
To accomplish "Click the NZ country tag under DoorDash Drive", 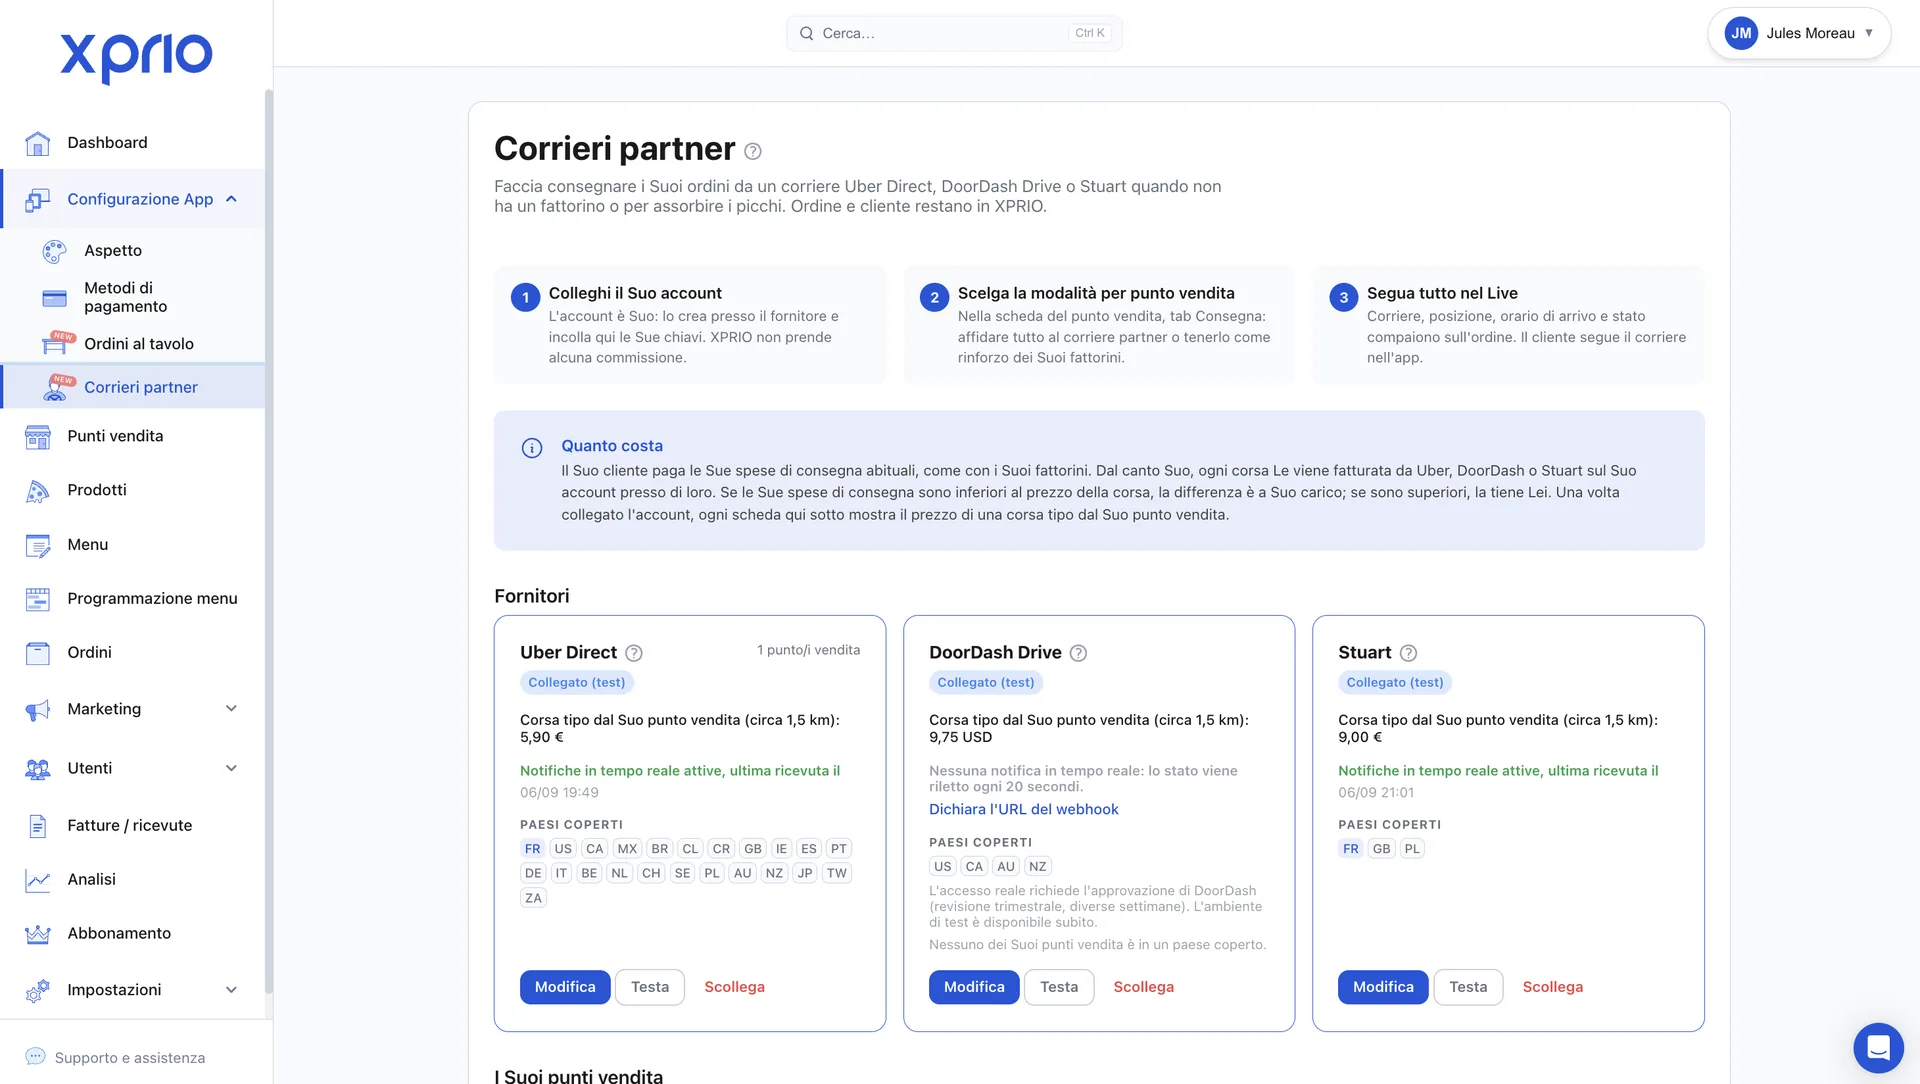I will pos(1038,867).
